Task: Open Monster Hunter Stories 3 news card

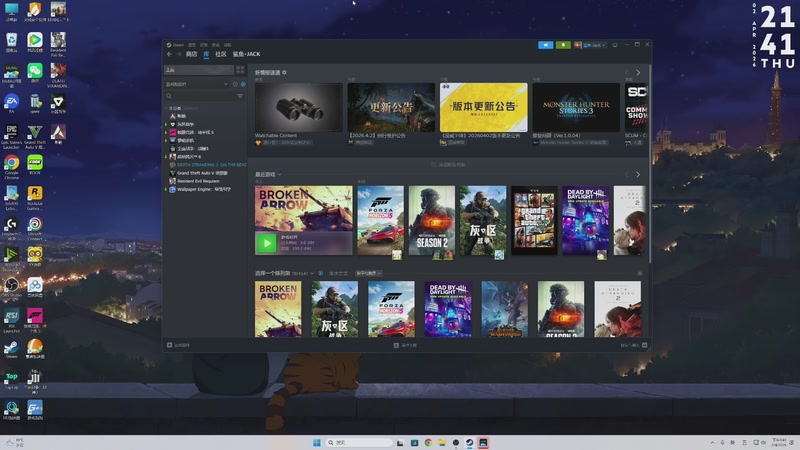Action: click(x=576, y=108)
